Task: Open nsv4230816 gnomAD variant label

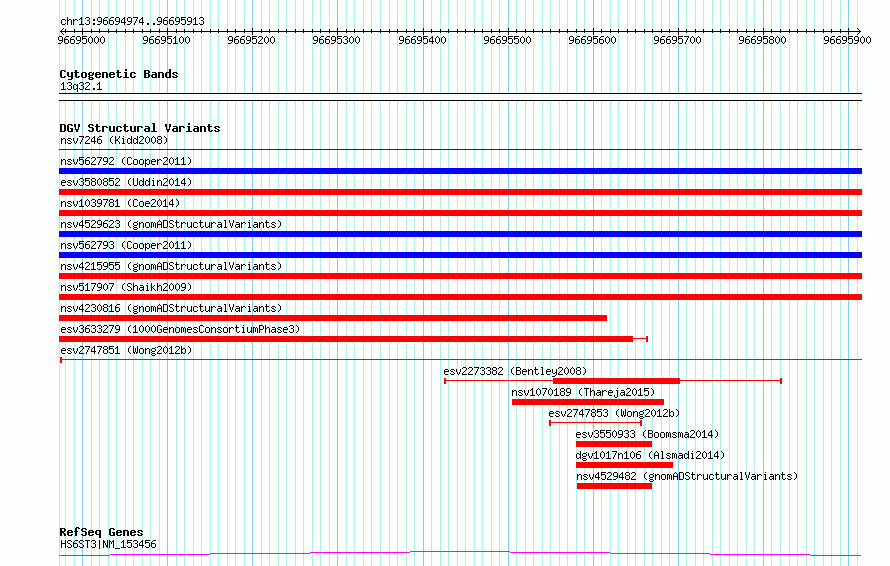Action: pyautogui.click(x=171, y=308)
